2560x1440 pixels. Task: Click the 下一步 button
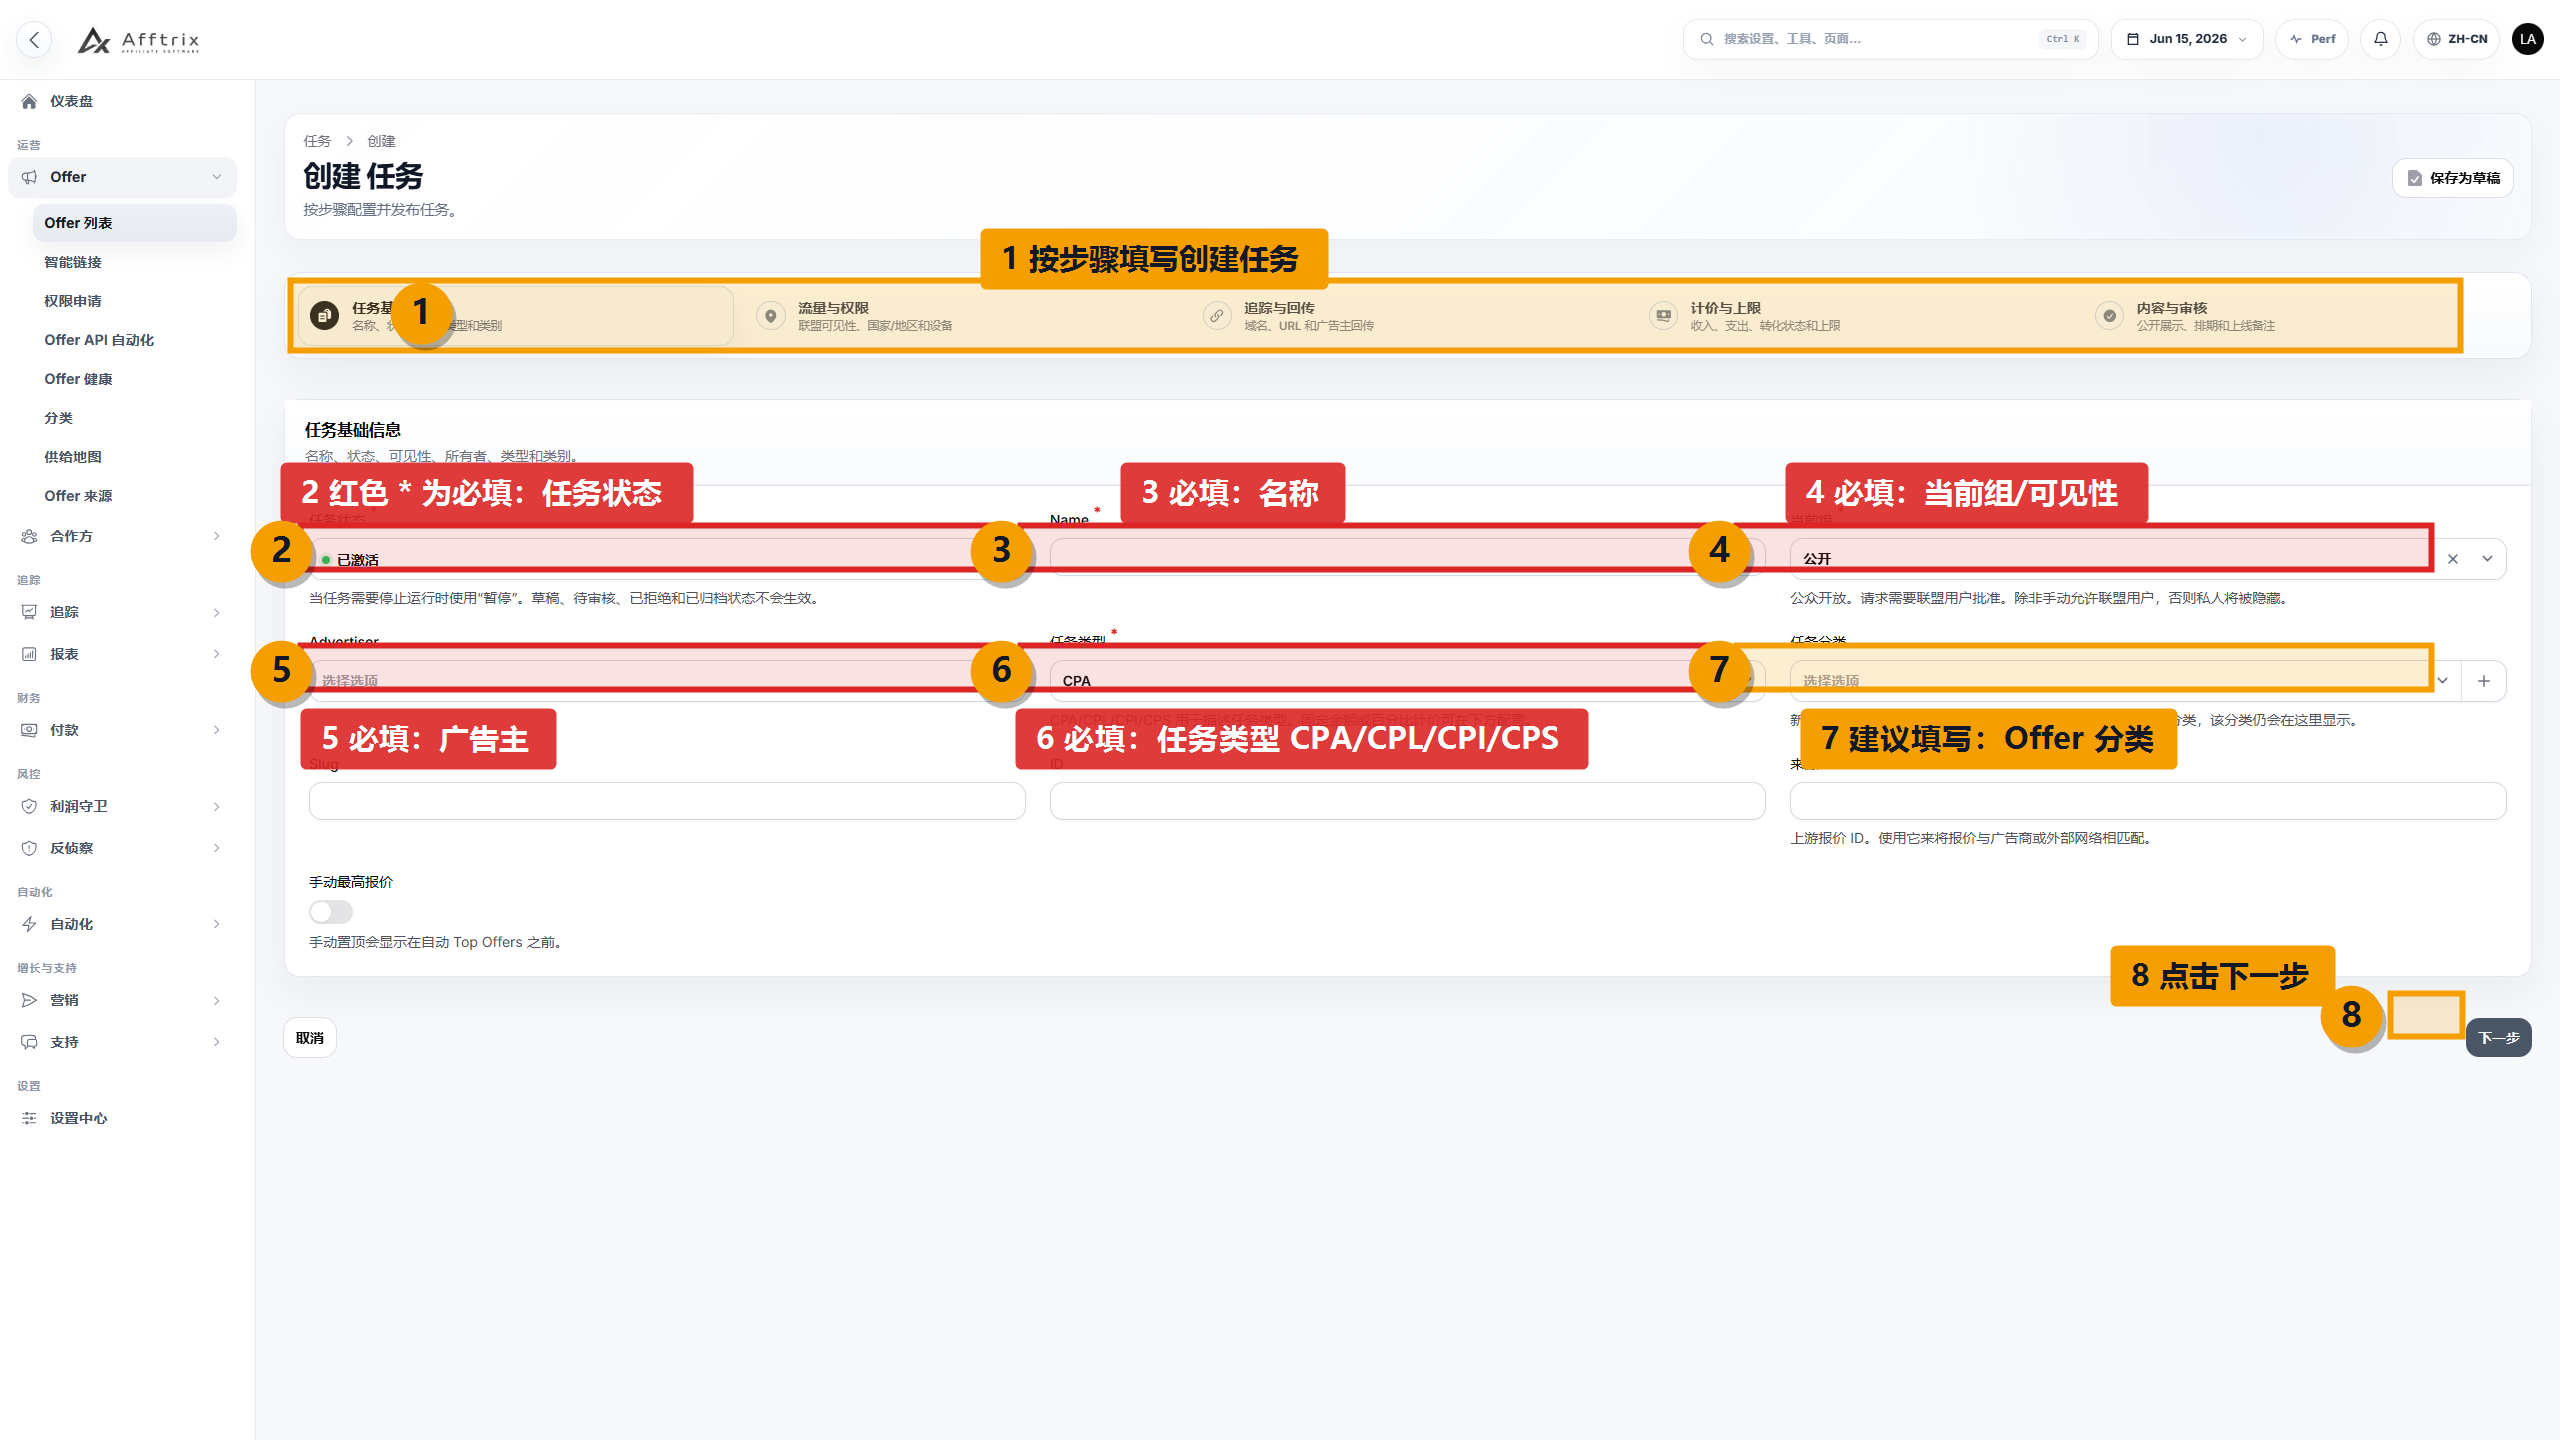[2499, 1038]
